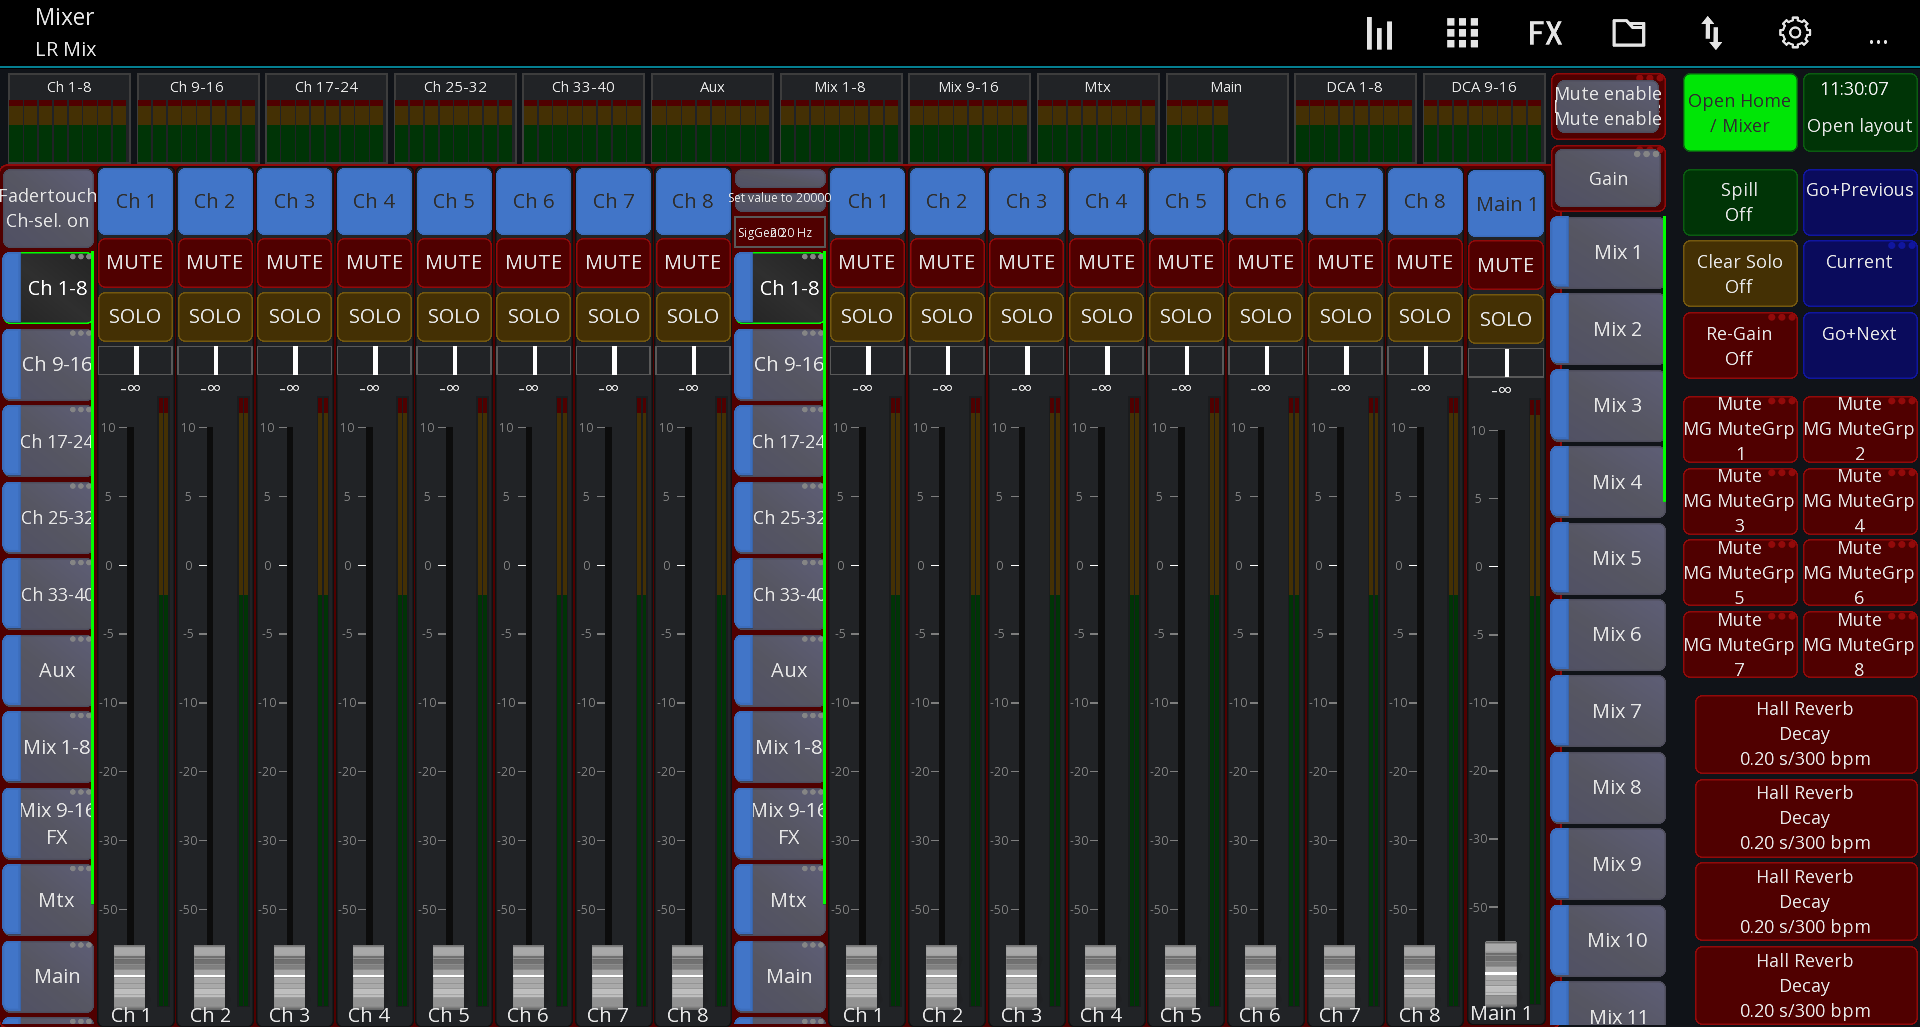Open the data transfer panel
The width and height of the screenshot is (1920, 1027).
coord(1711,32)
